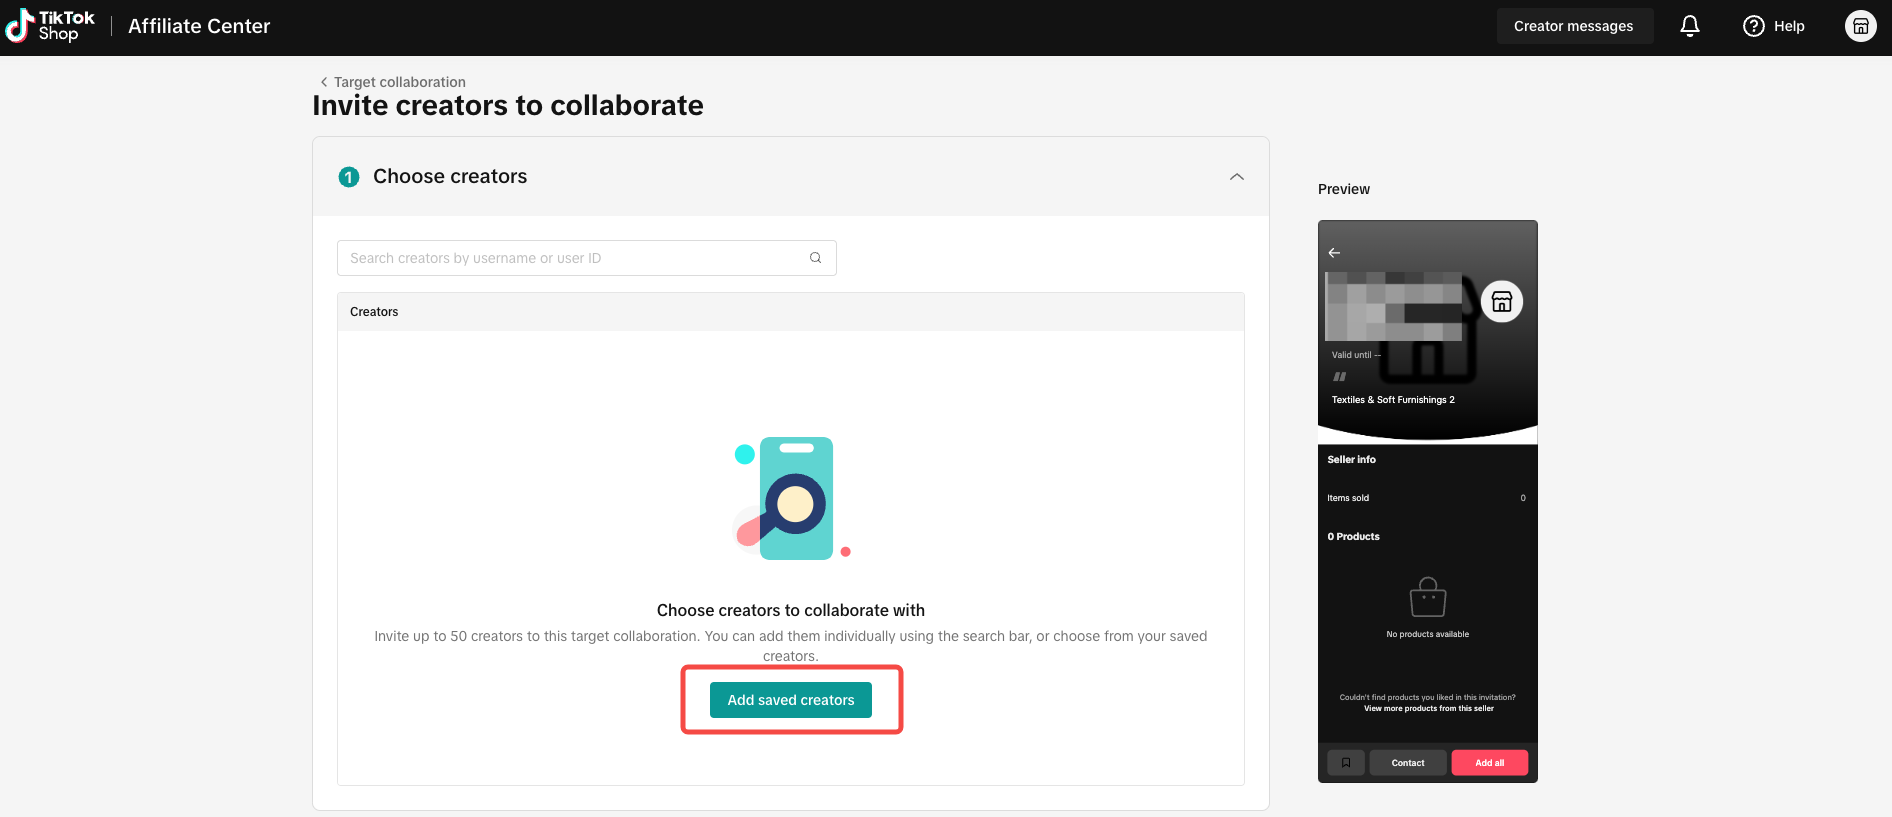Click the Add all button

tap(1490, 763)
